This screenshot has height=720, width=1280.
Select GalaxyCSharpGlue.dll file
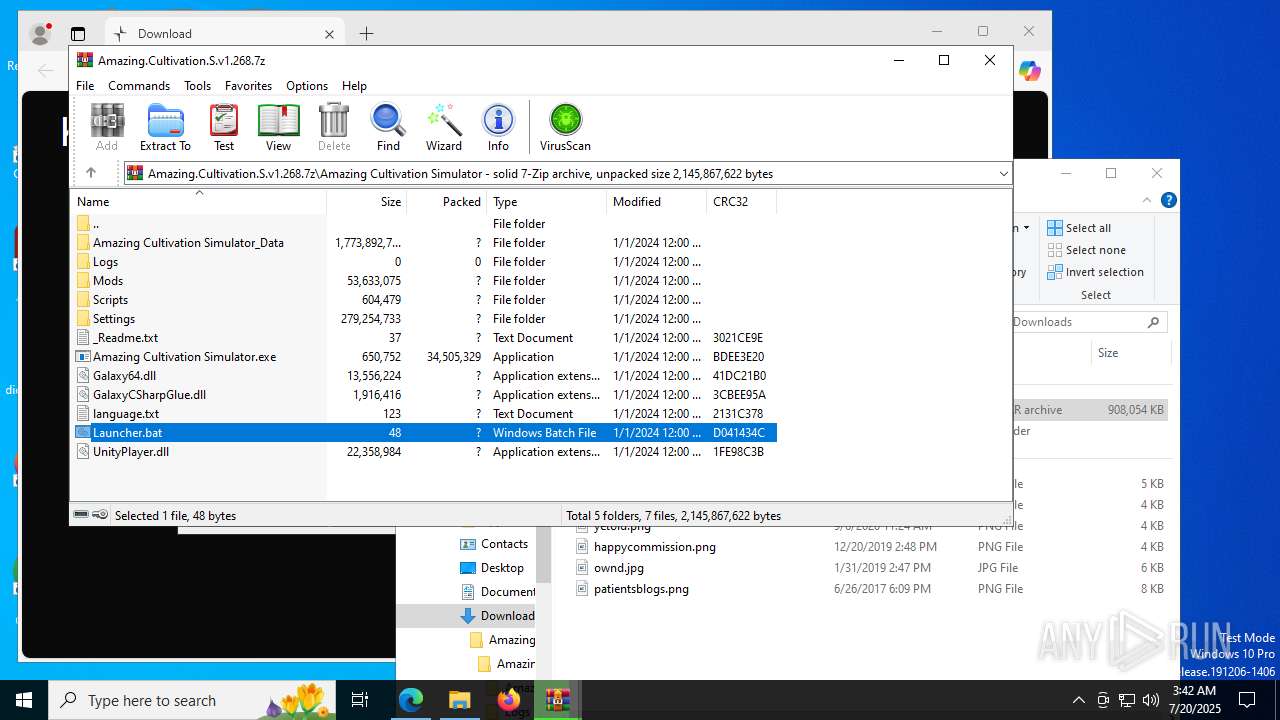424,395
